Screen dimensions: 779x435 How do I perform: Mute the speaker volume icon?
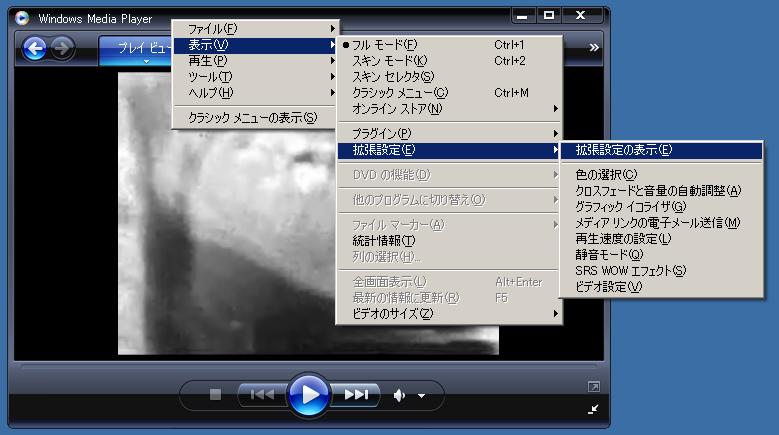point(399,395)
